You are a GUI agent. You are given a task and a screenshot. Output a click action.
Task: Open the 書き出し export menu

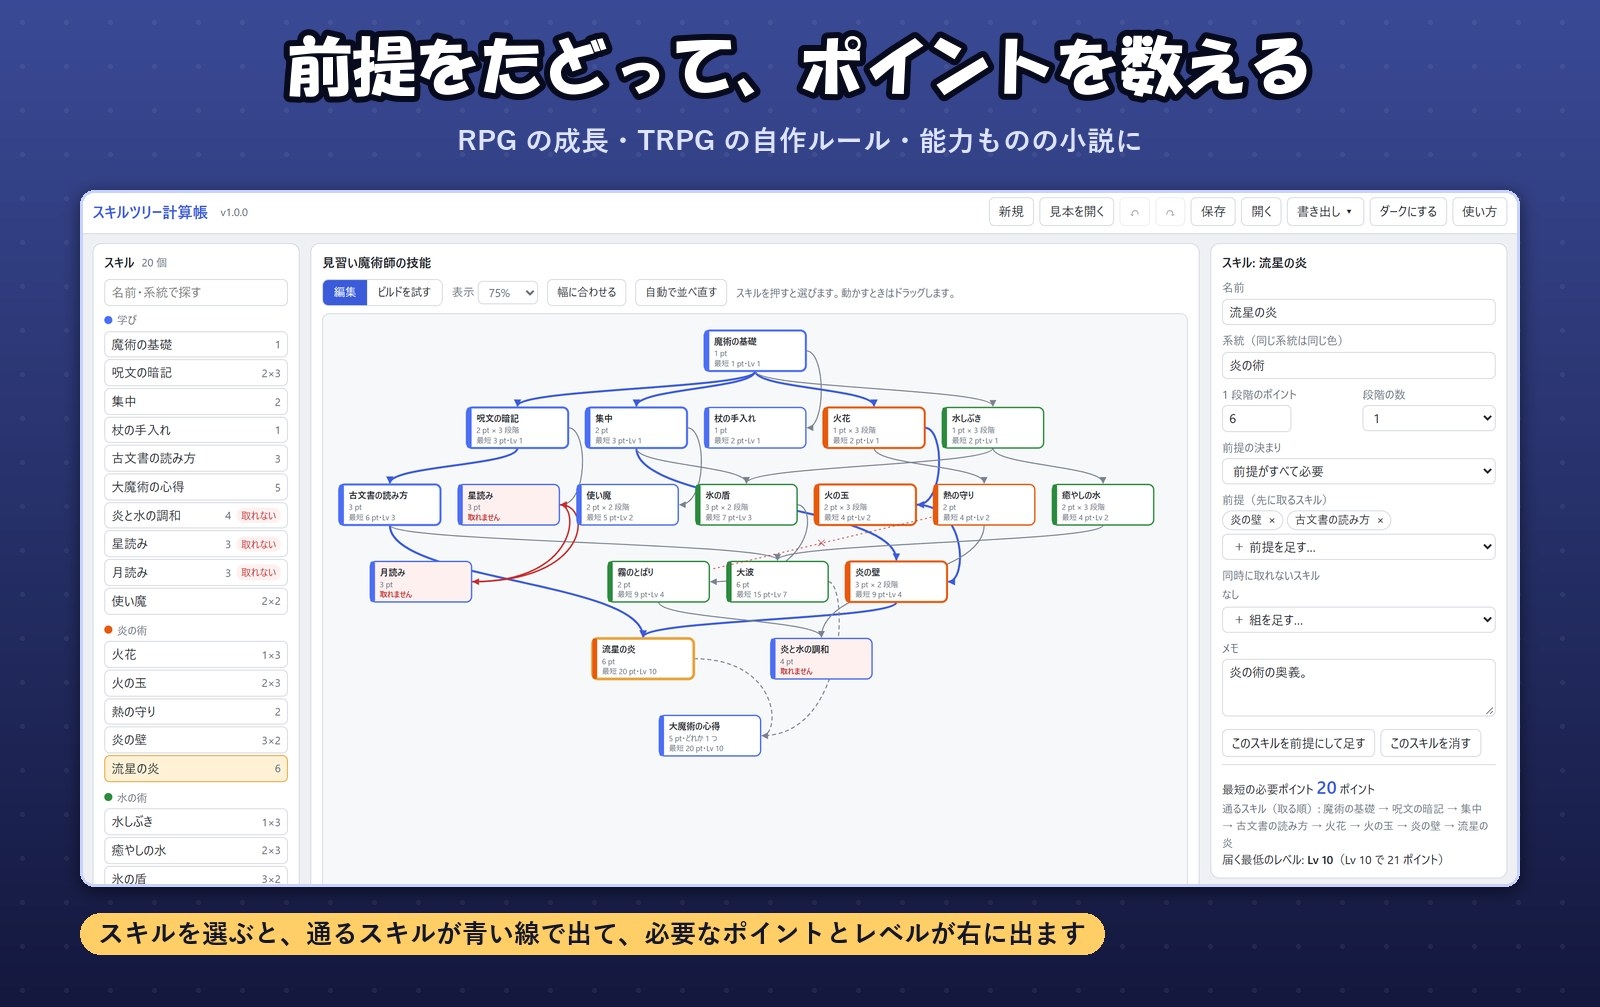(x=1324, y=212)
